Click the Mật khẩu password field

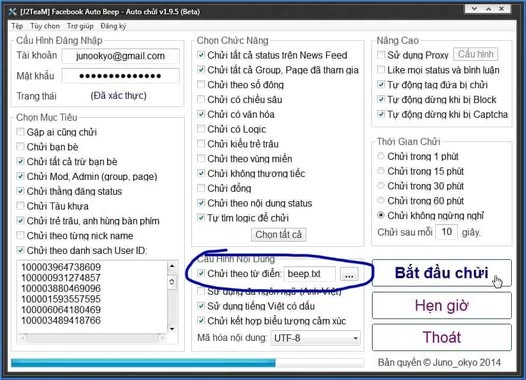(x=120, y=76)
